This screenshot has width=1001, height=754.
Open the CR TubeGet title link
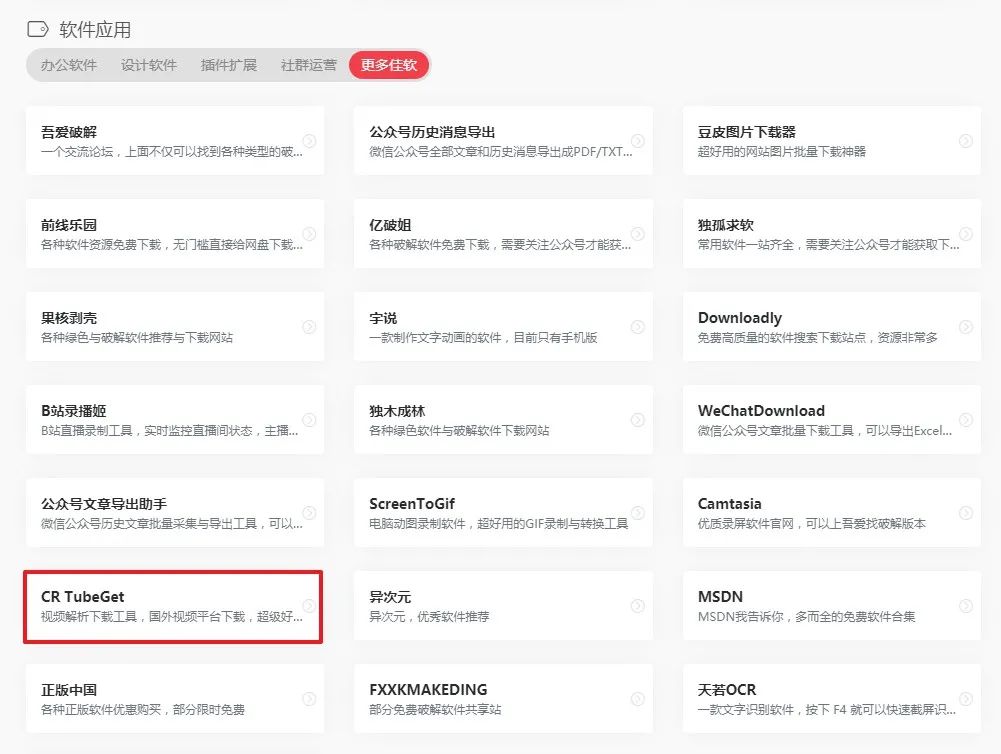(82, 597)
